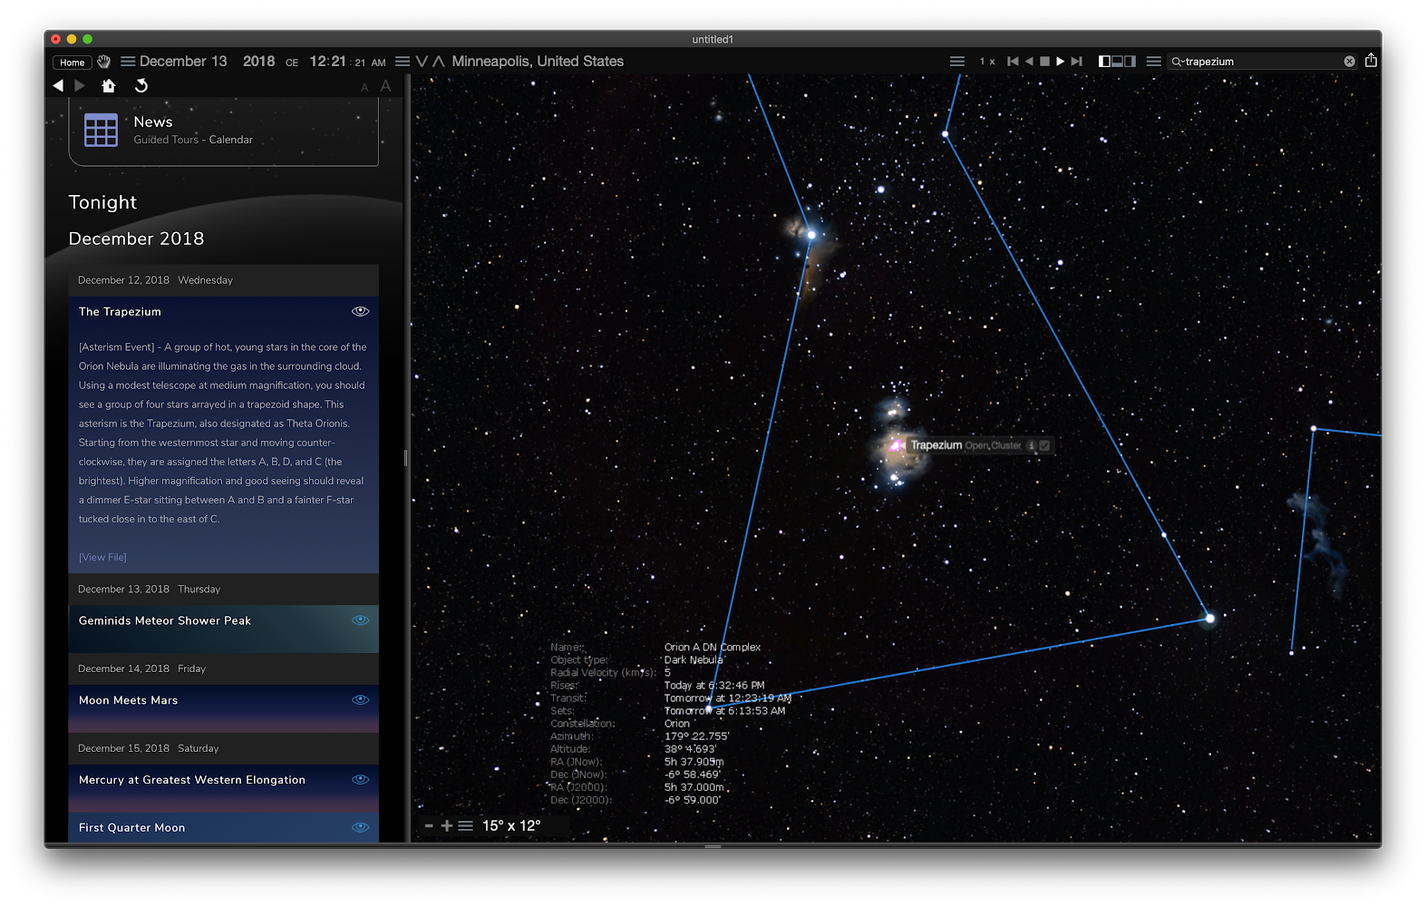Open the News Guided Tours calendar icon
1426x907 pixels.
pos(100,128)
